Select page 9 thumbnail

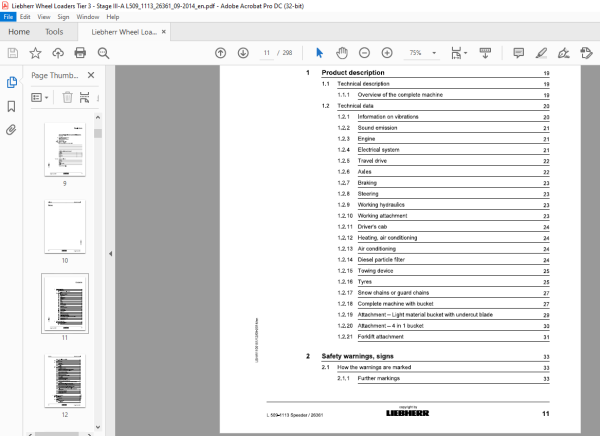coord(65,150)
